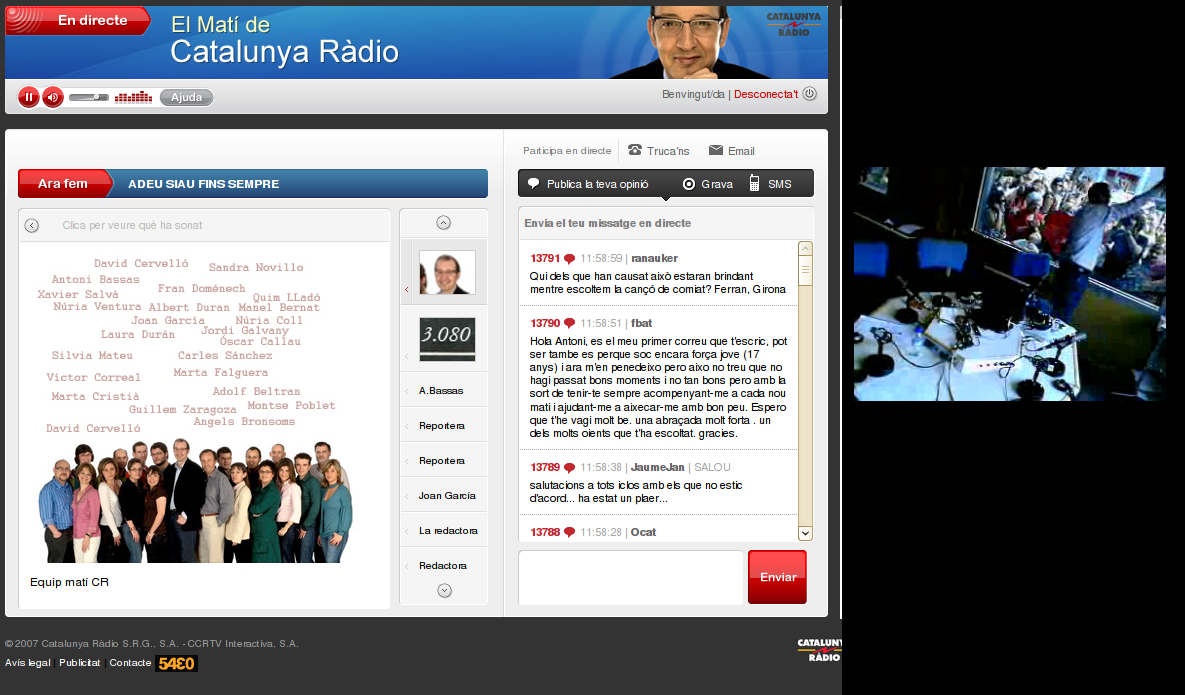Click the envelope icon beside Email

coord(716,150)
